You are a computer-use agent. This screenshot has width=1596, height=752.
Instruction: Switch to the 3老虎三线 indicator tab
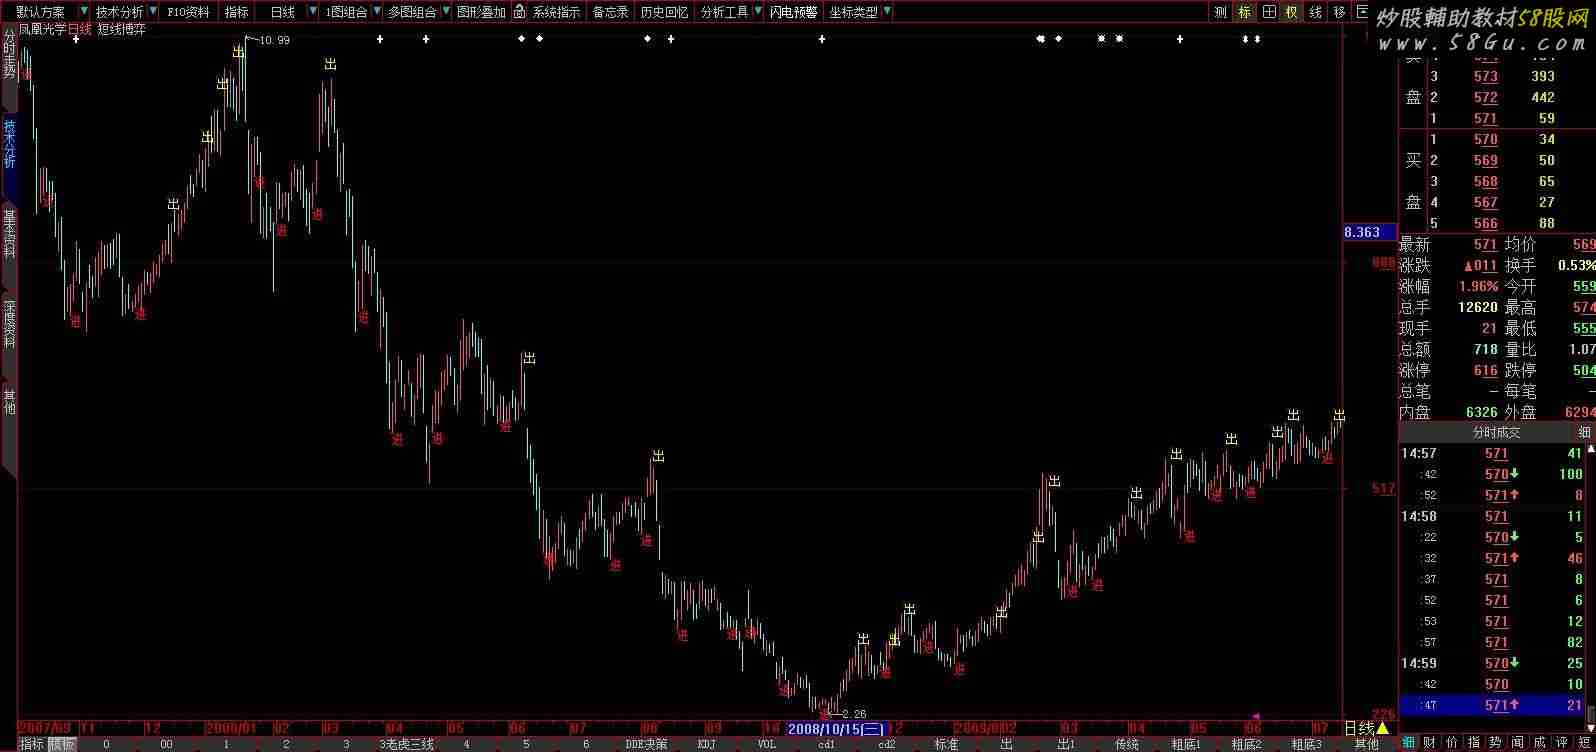coord(406,744)
